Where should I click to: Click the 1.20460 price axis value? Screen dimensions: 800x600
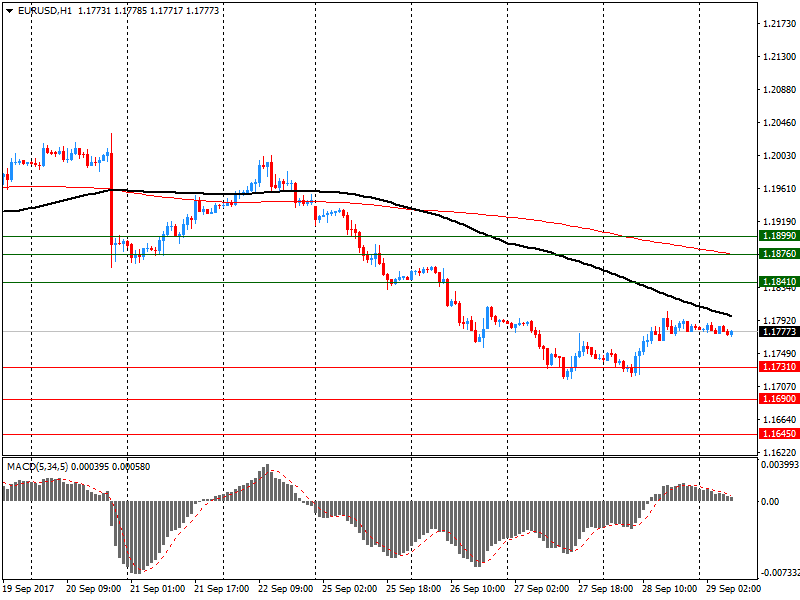(x=779, y=122)
